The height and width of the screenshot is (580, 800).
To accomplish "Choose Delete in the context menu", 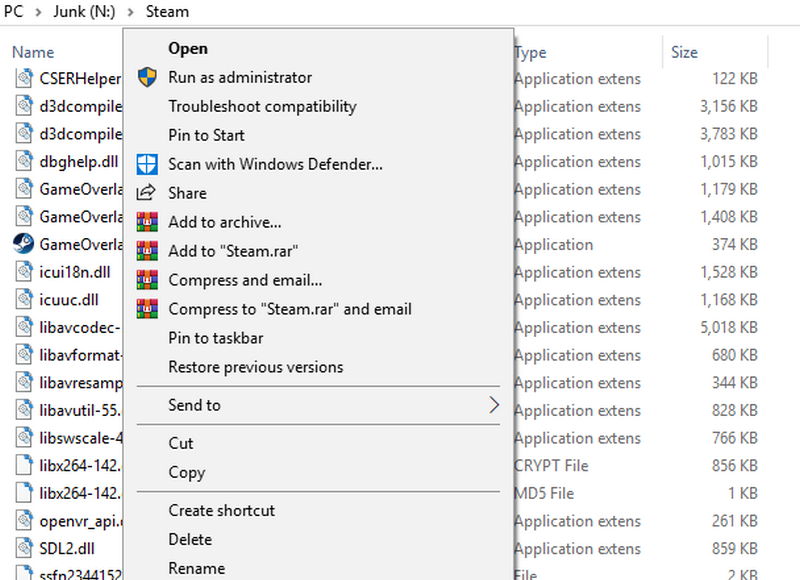I will [x=190, y=540].
